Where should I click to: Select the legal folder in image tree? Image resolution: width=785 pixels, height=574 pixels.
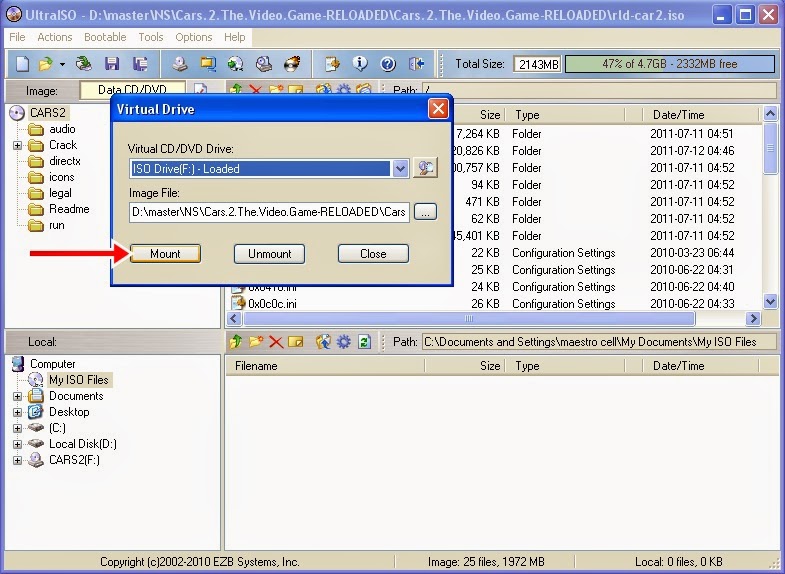click(60, 193)
